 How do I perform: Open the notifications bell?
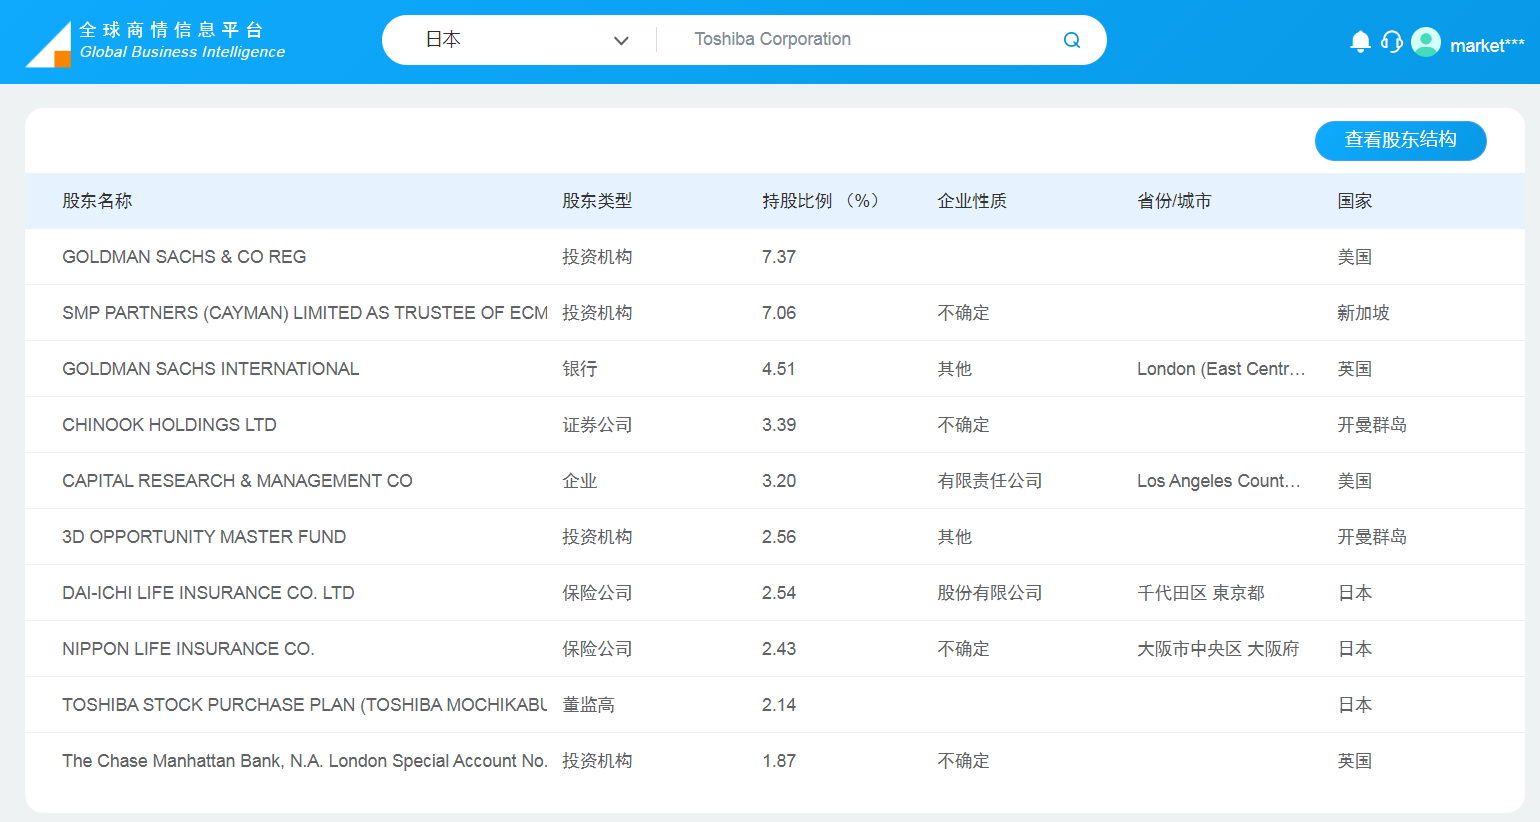pyautogui.click(x=1360, y=42)
